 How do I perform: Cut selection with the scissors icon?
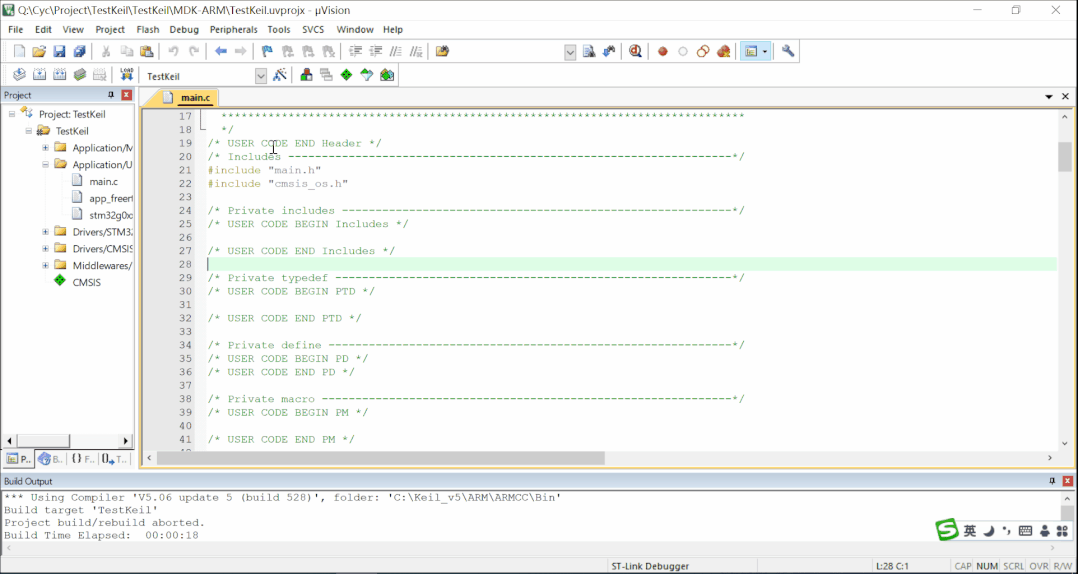click(x=106, y=52)
